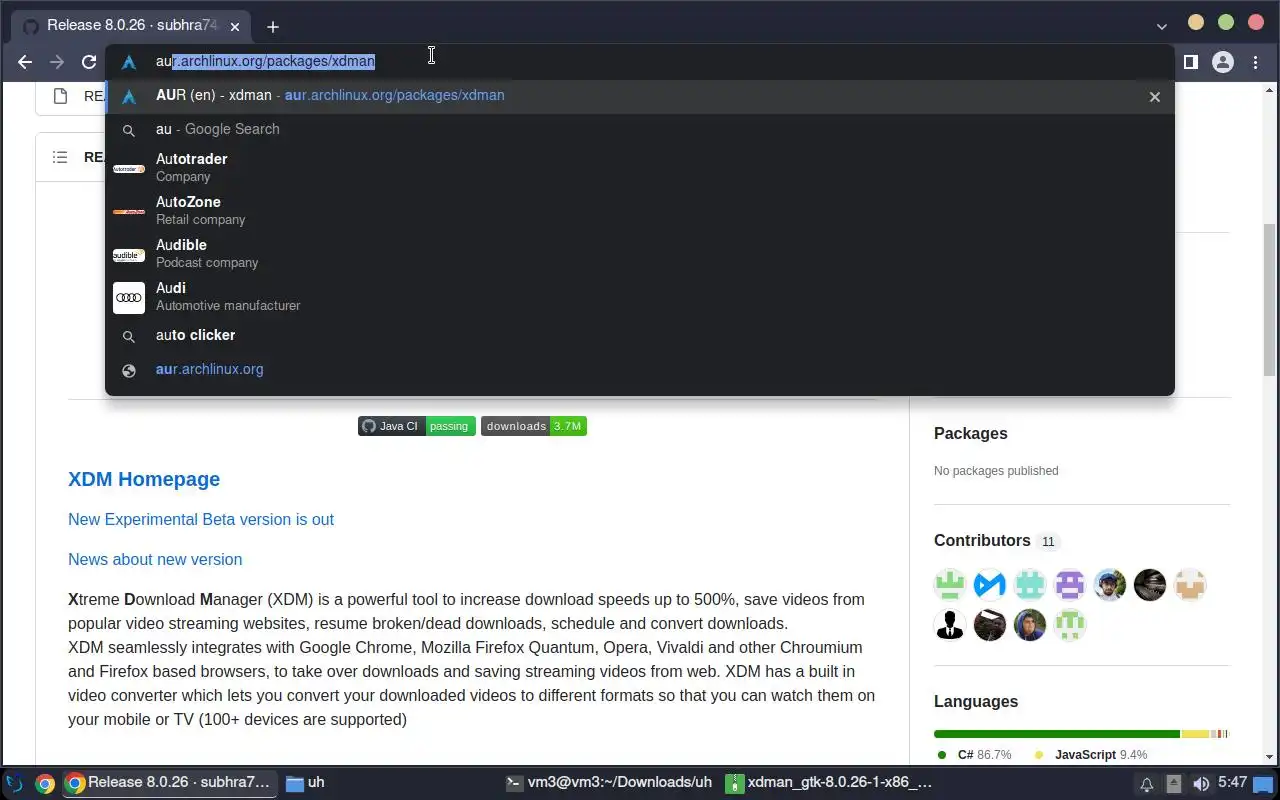Open the Chrome profile avatar menu
1280x800 pixels.
pos(1223,62)
